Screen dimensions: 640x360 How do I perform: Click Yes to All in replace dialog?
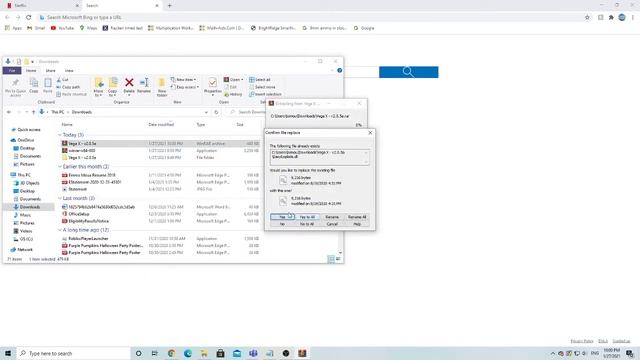tap(307, 217)
